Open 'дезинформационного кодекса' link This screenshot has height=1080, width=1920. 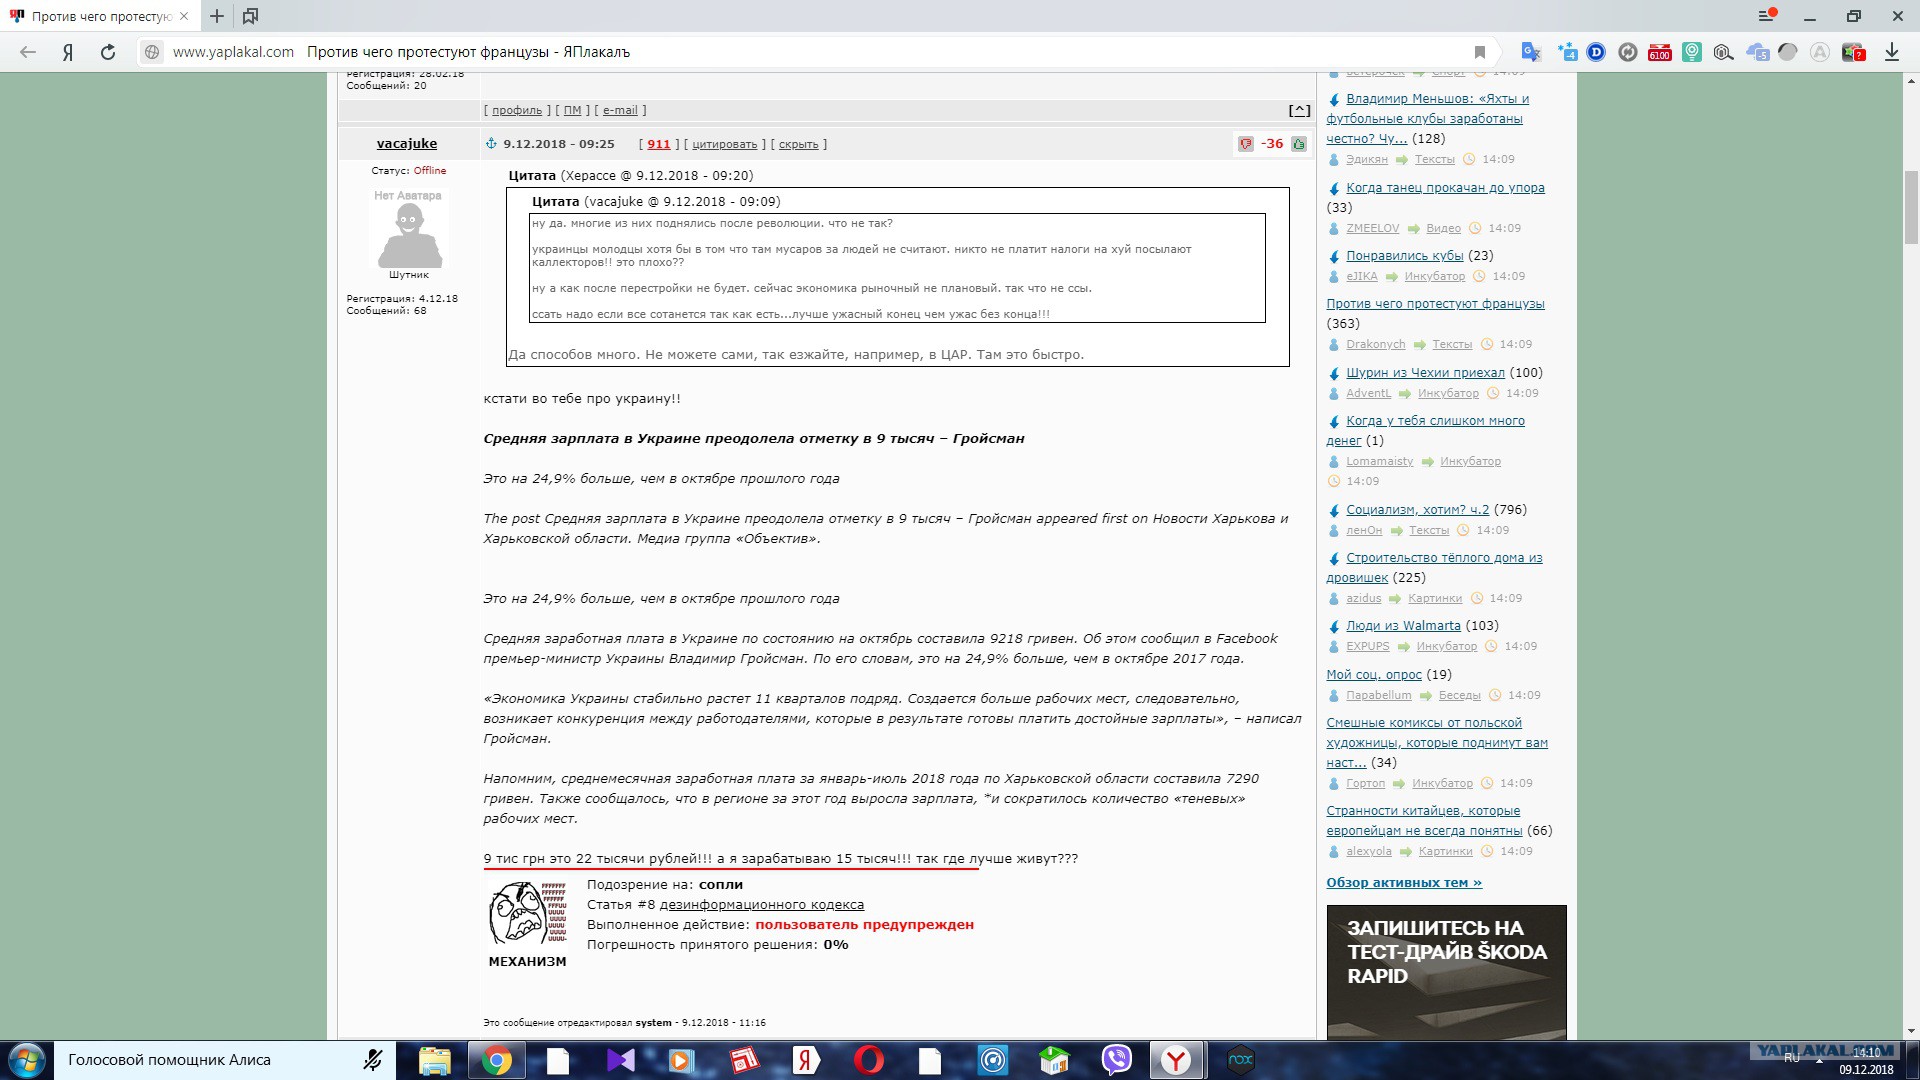(x=762, y=905)
